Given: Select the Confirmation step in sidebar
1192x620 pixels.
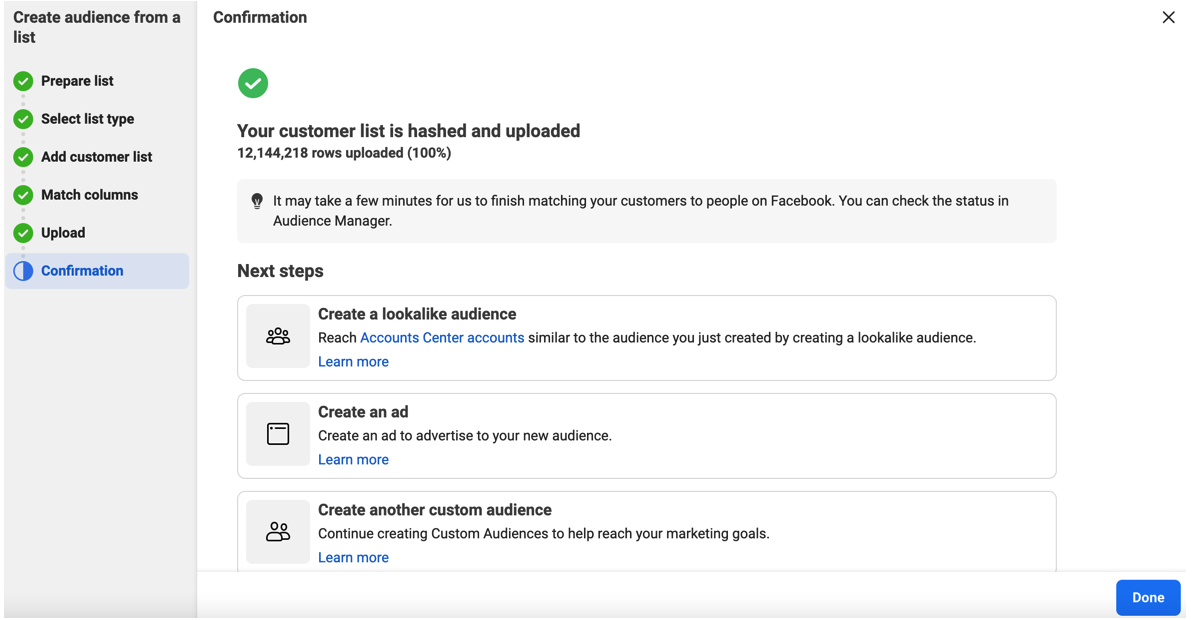Looking at the screenshot, I should click(97, 270).
